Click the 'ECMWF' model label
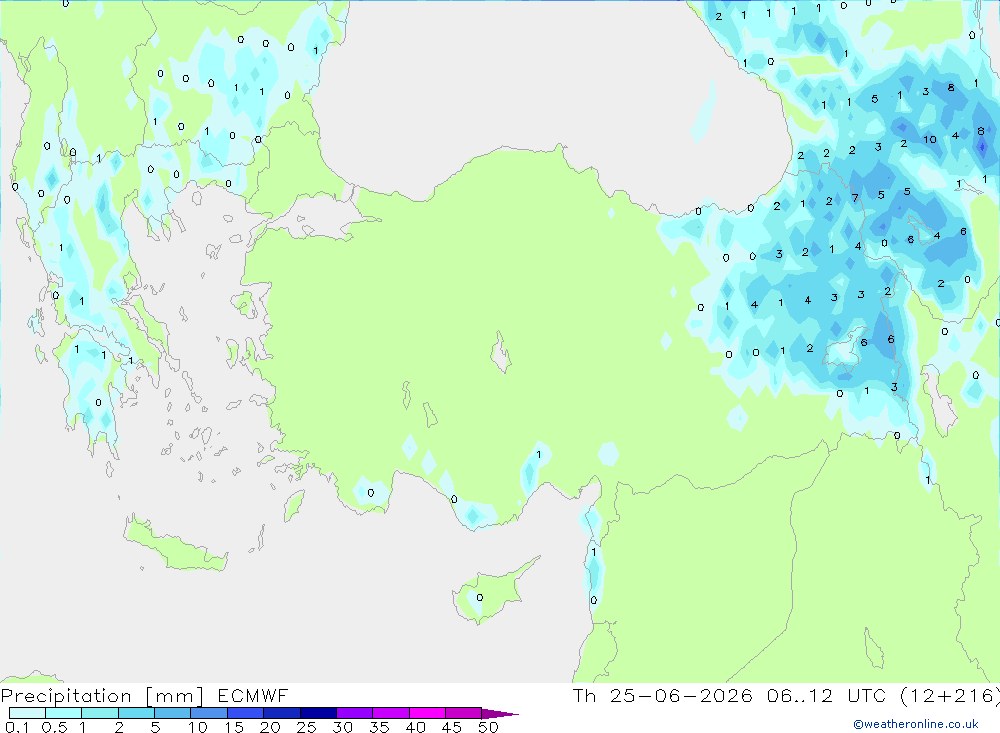 tap(253, 695)
